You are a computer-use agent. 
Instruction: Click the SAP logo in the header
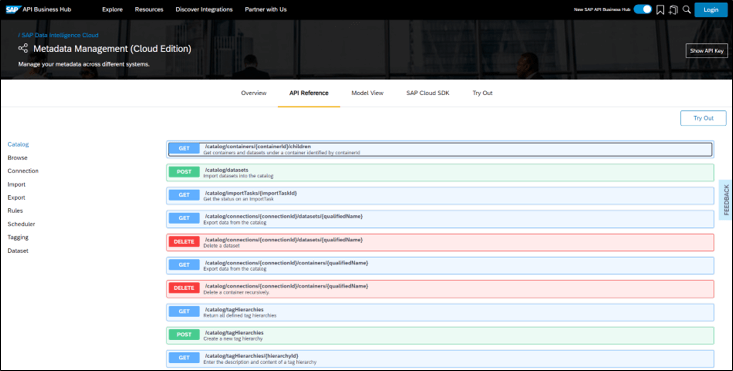coord(13,9)
